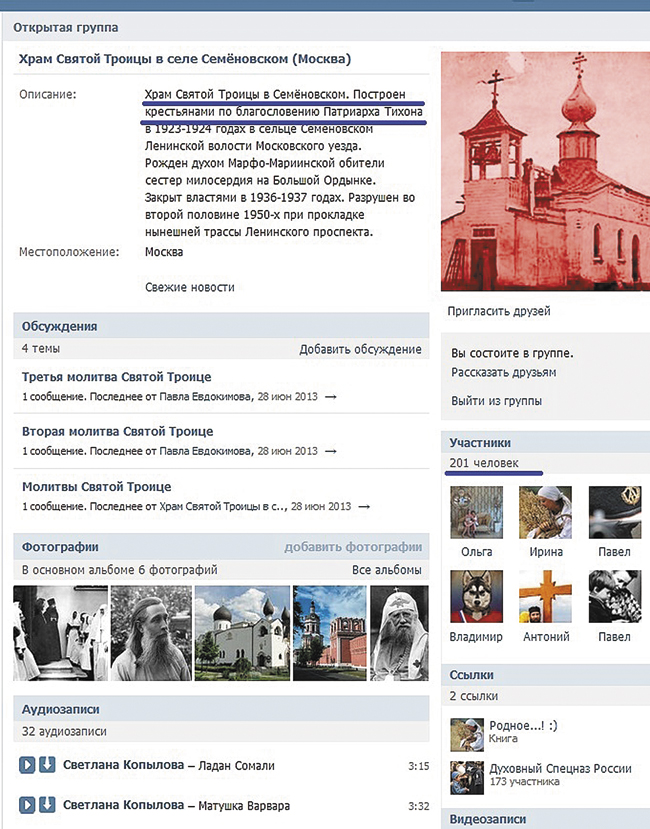Click the location value Москва

pos(164,252)
